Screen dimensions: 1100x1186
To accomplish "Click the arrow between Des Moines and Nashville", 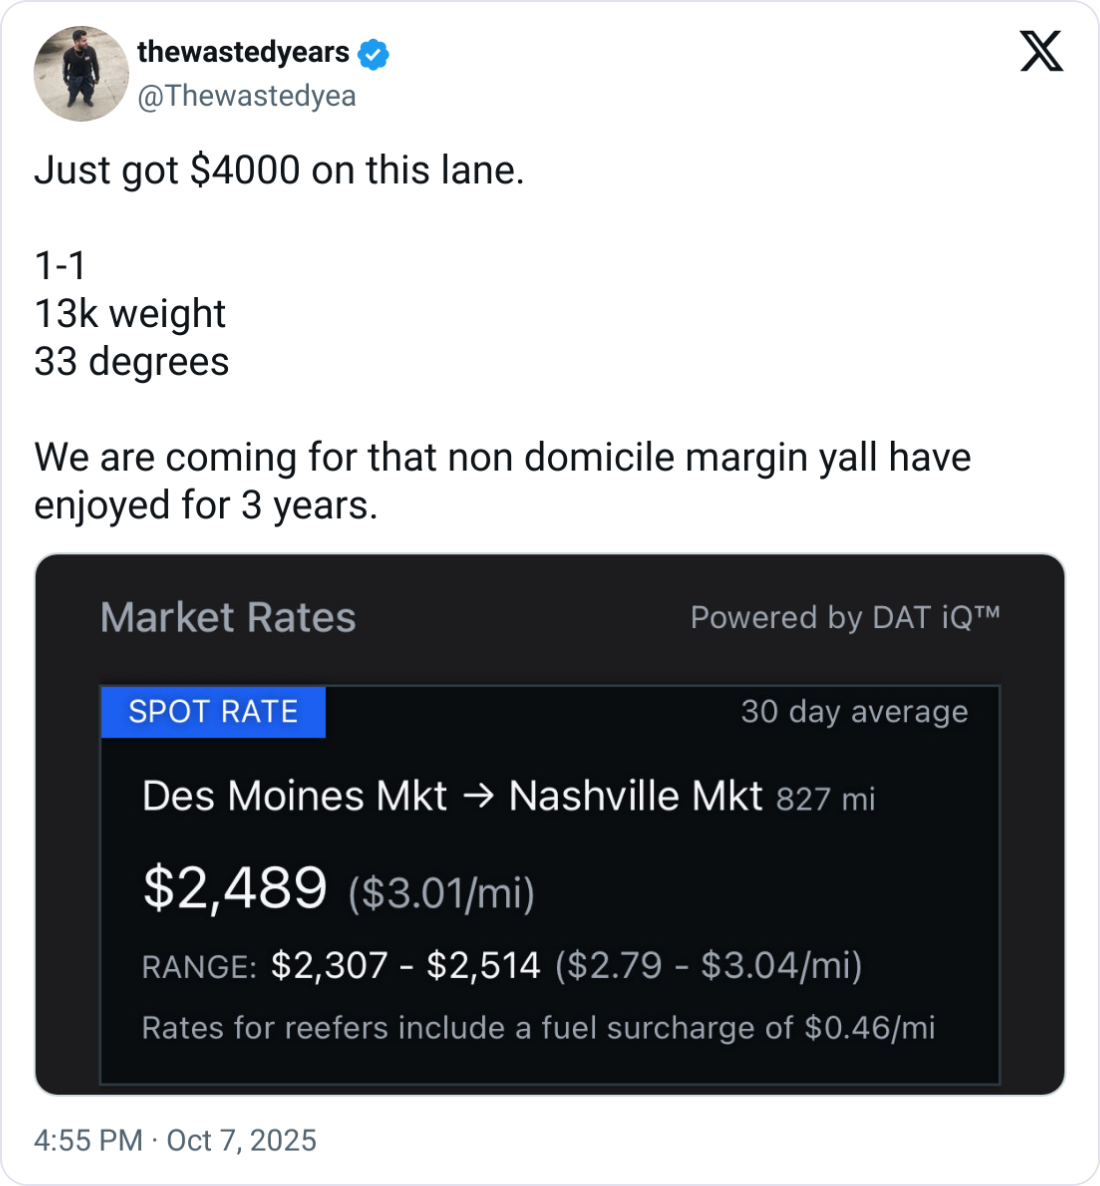I will pyautogui.click(x=479, y=797).
